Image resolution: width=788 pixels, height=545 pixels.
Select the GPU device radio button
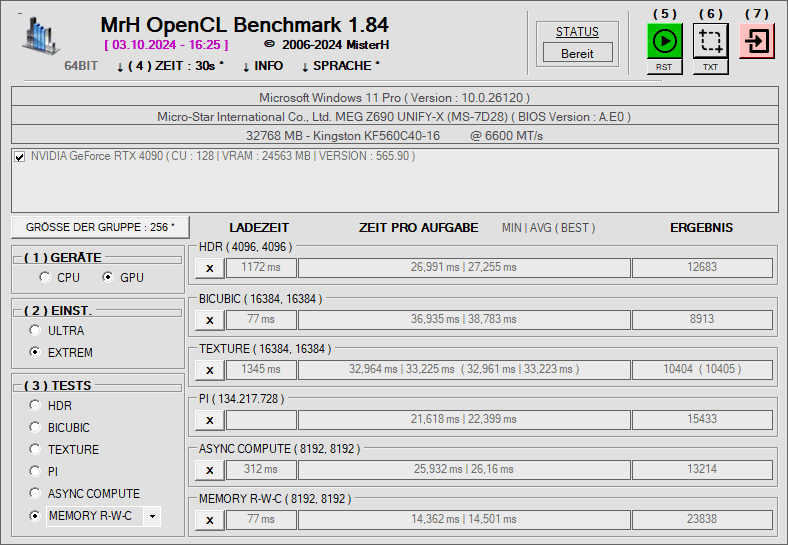[x=108, y=277]
